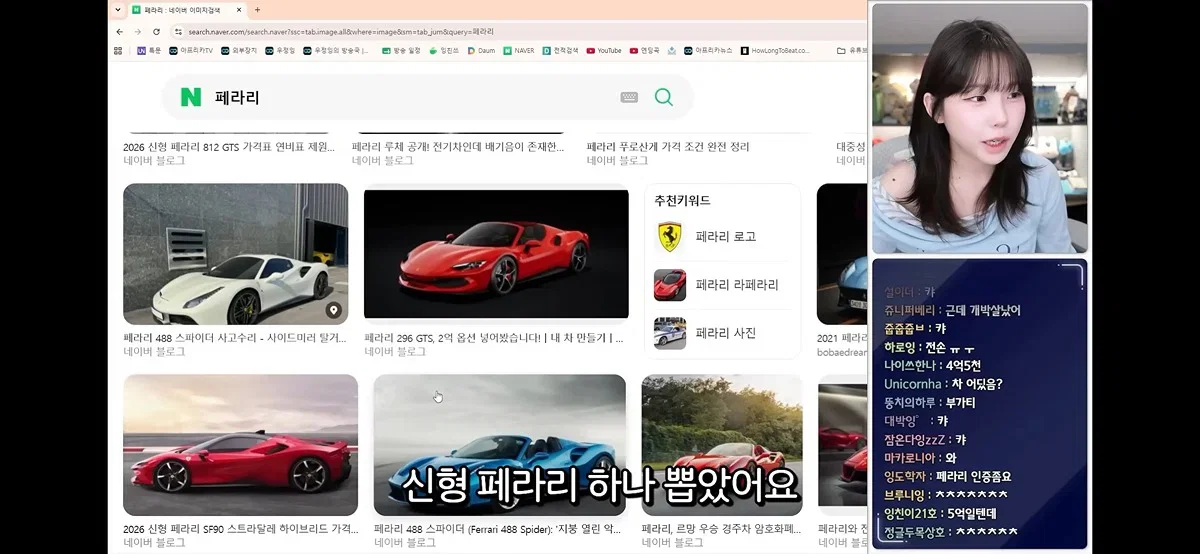This screenshot has height=554, width=1200.
Task: Click 네이버 블로그 under the 488 사고수리 post
Action: 154,352
